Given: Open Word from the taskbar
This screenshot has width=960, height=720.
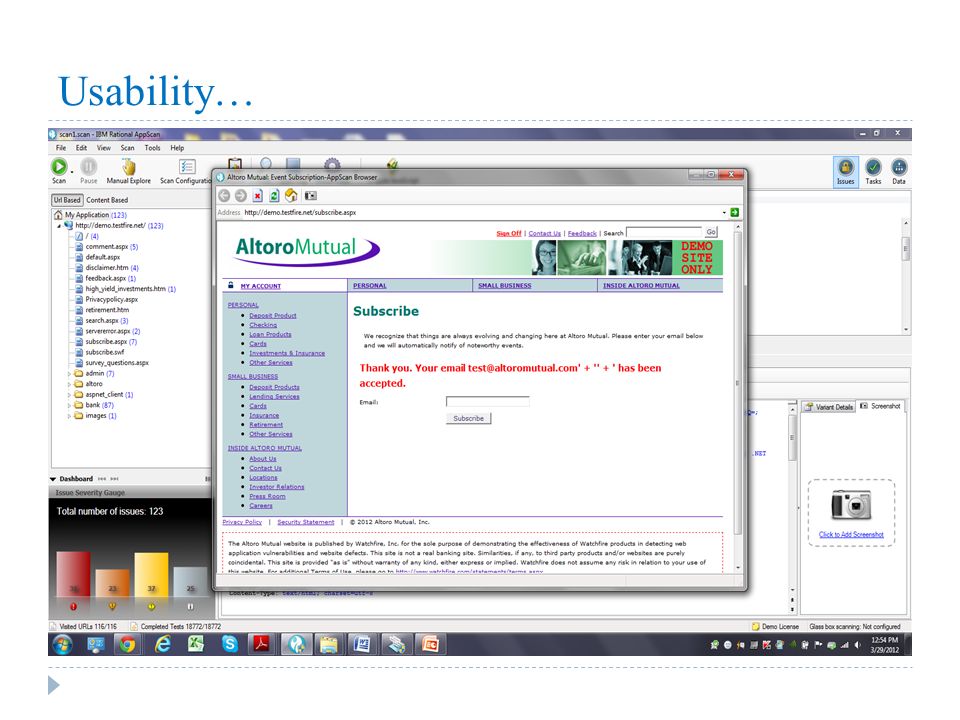Looking at the screenshot, I should point(362,644).
